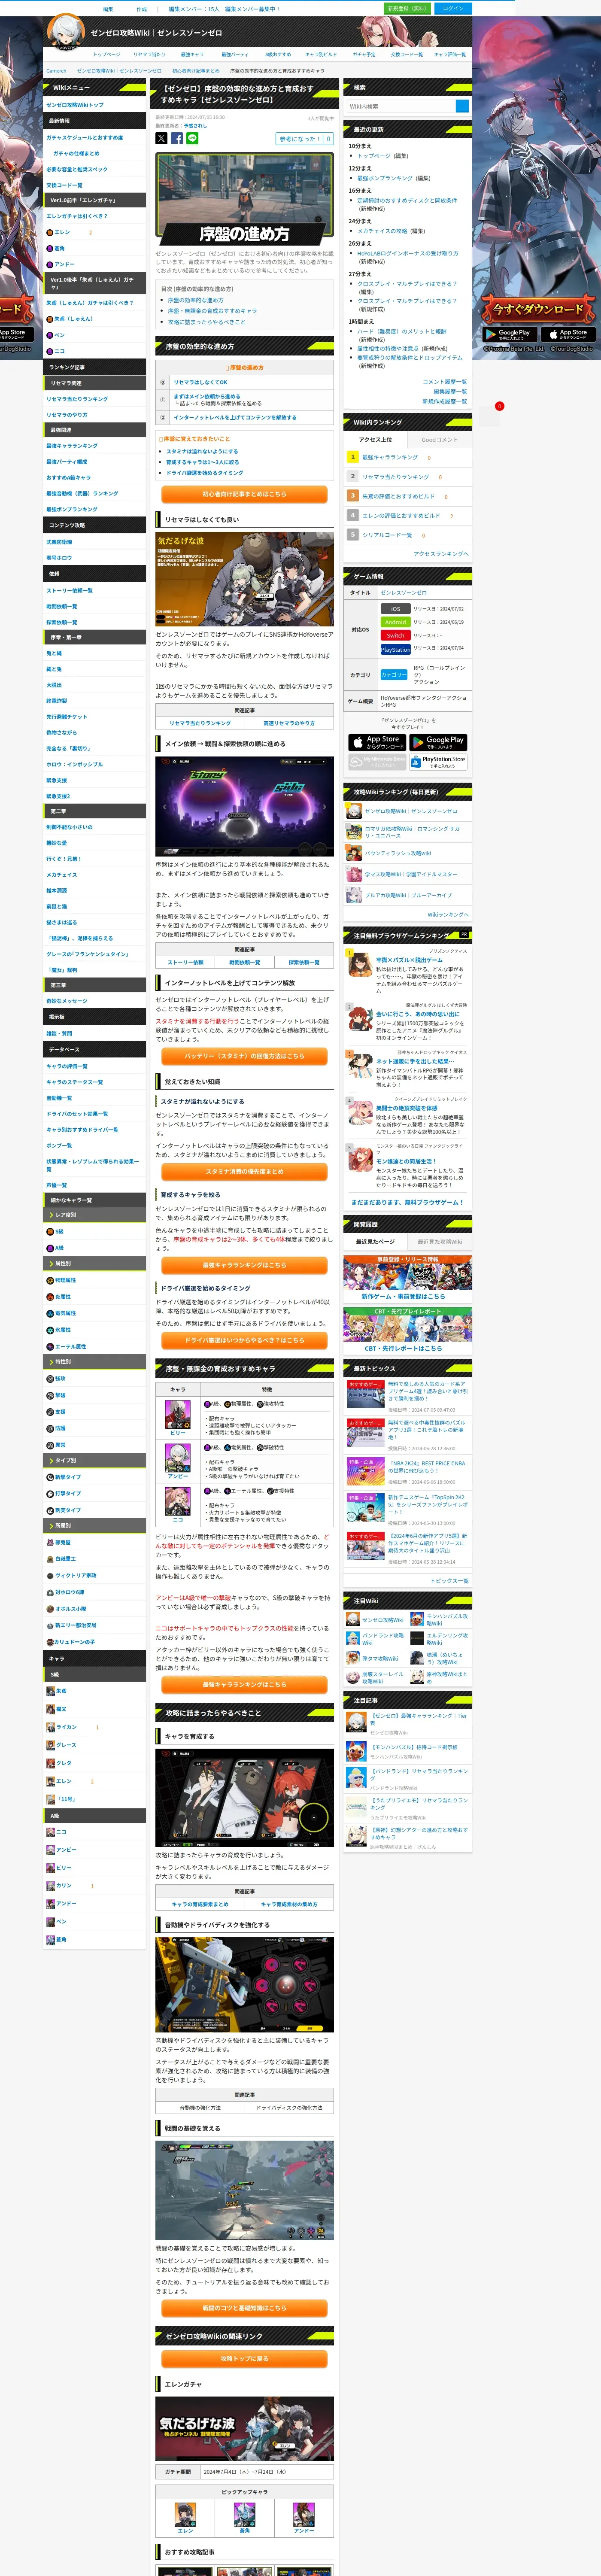
Task: Click the Google Play badge in game info
Action: (438, 742)
